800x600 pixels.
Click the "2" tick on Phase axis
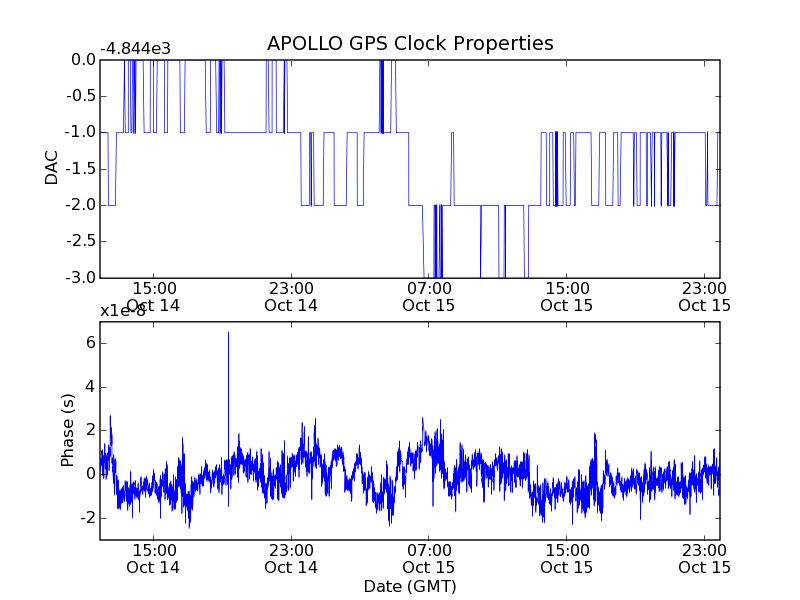[x=91, y=430]
